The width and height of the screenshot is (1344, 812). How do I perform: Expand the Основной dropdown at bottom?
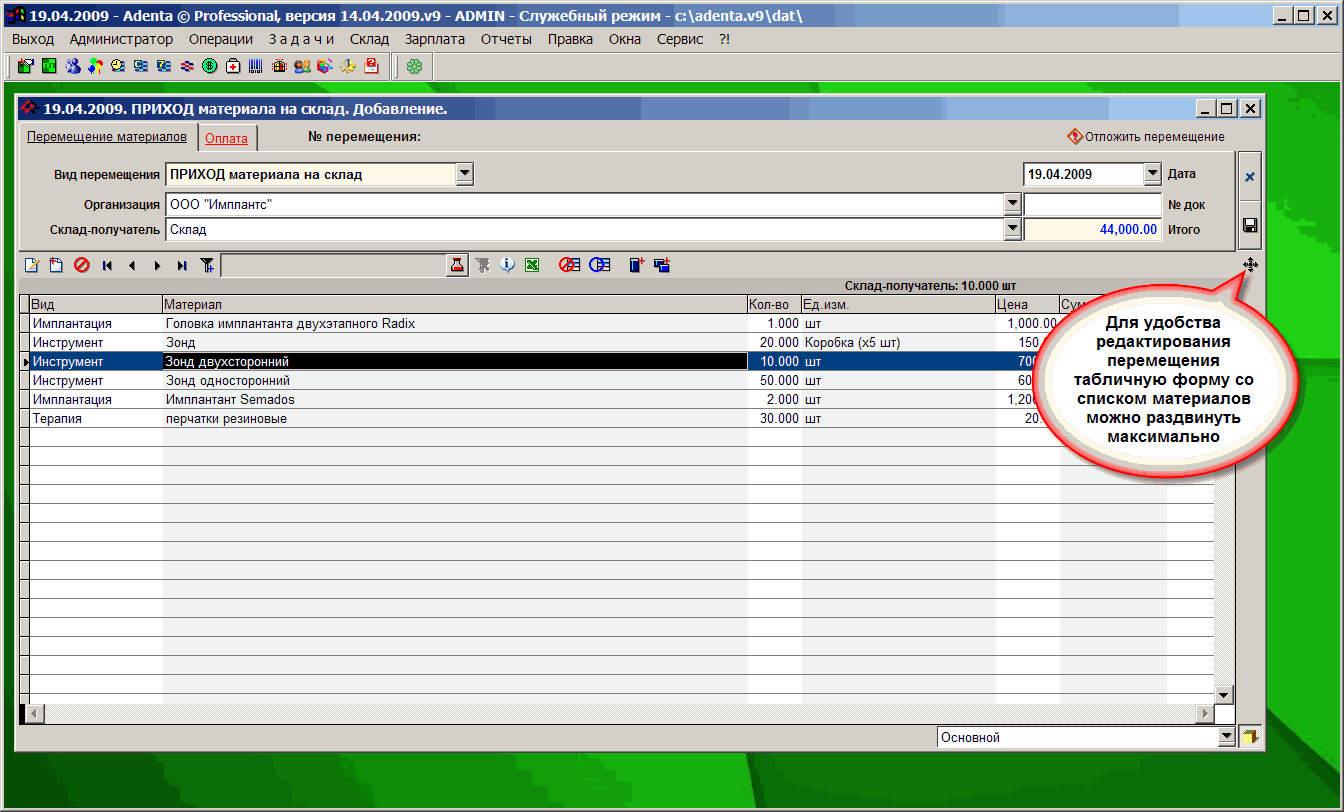coord(1227,738)
